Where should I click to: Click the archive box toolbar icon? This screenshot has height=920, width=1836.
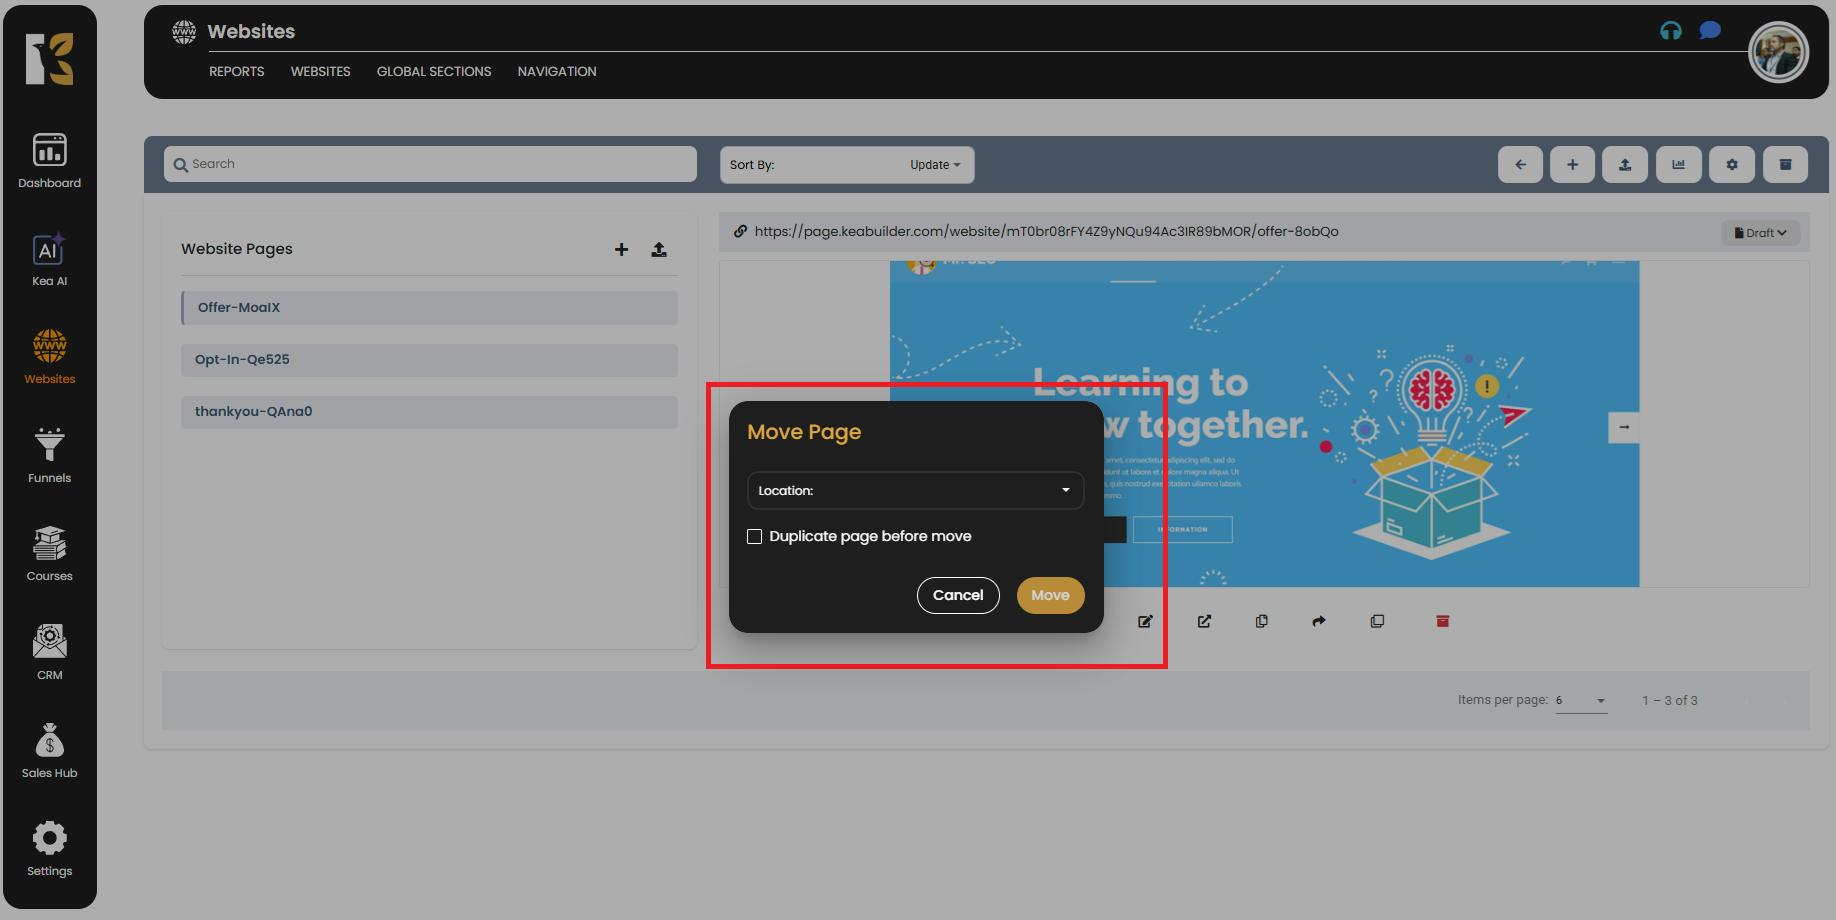coord(1785,165)
